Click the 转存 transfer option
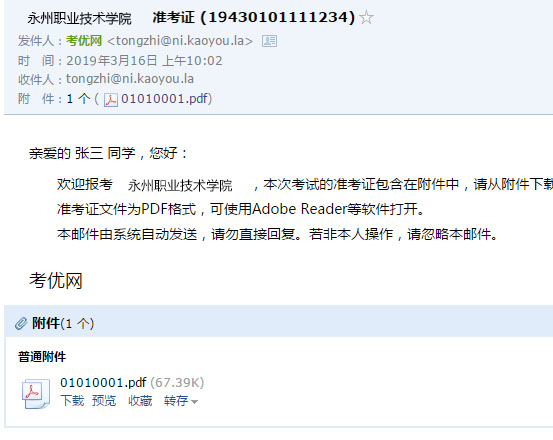The width and height of the screenshot is (553, 440). (176, 401)
